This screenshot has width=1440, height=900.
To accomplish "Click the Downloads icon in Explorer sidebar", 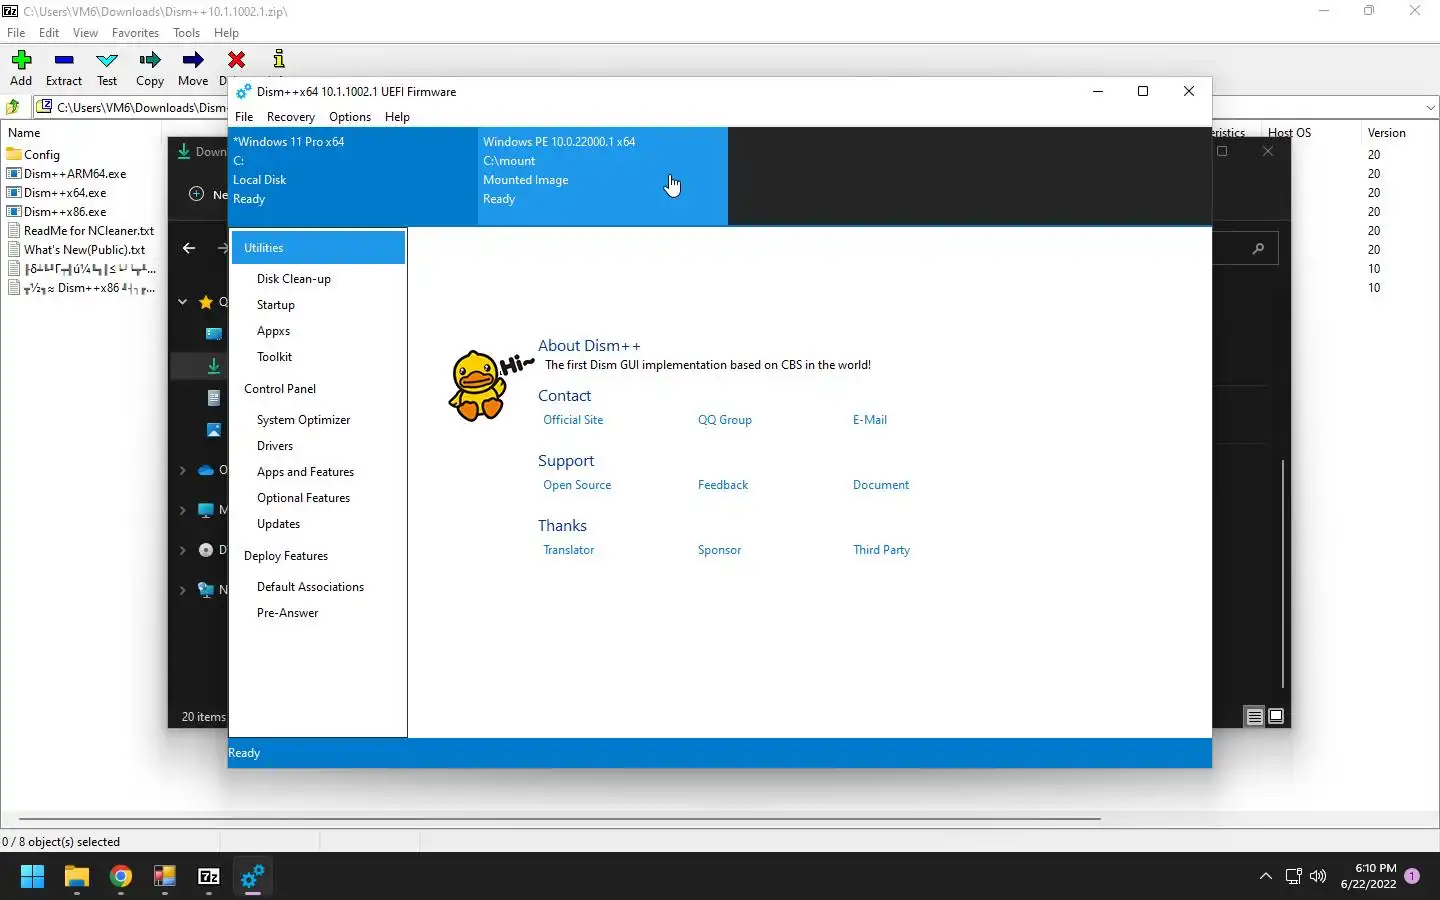I will click(214, 367).
